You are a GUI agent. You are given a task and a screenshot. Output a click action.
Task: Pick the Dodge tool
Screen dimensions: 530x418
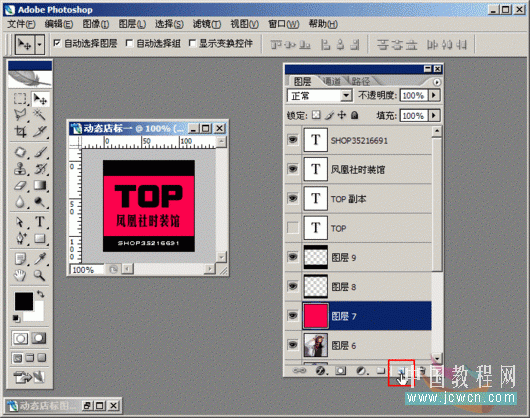click(x=40, y=202)
